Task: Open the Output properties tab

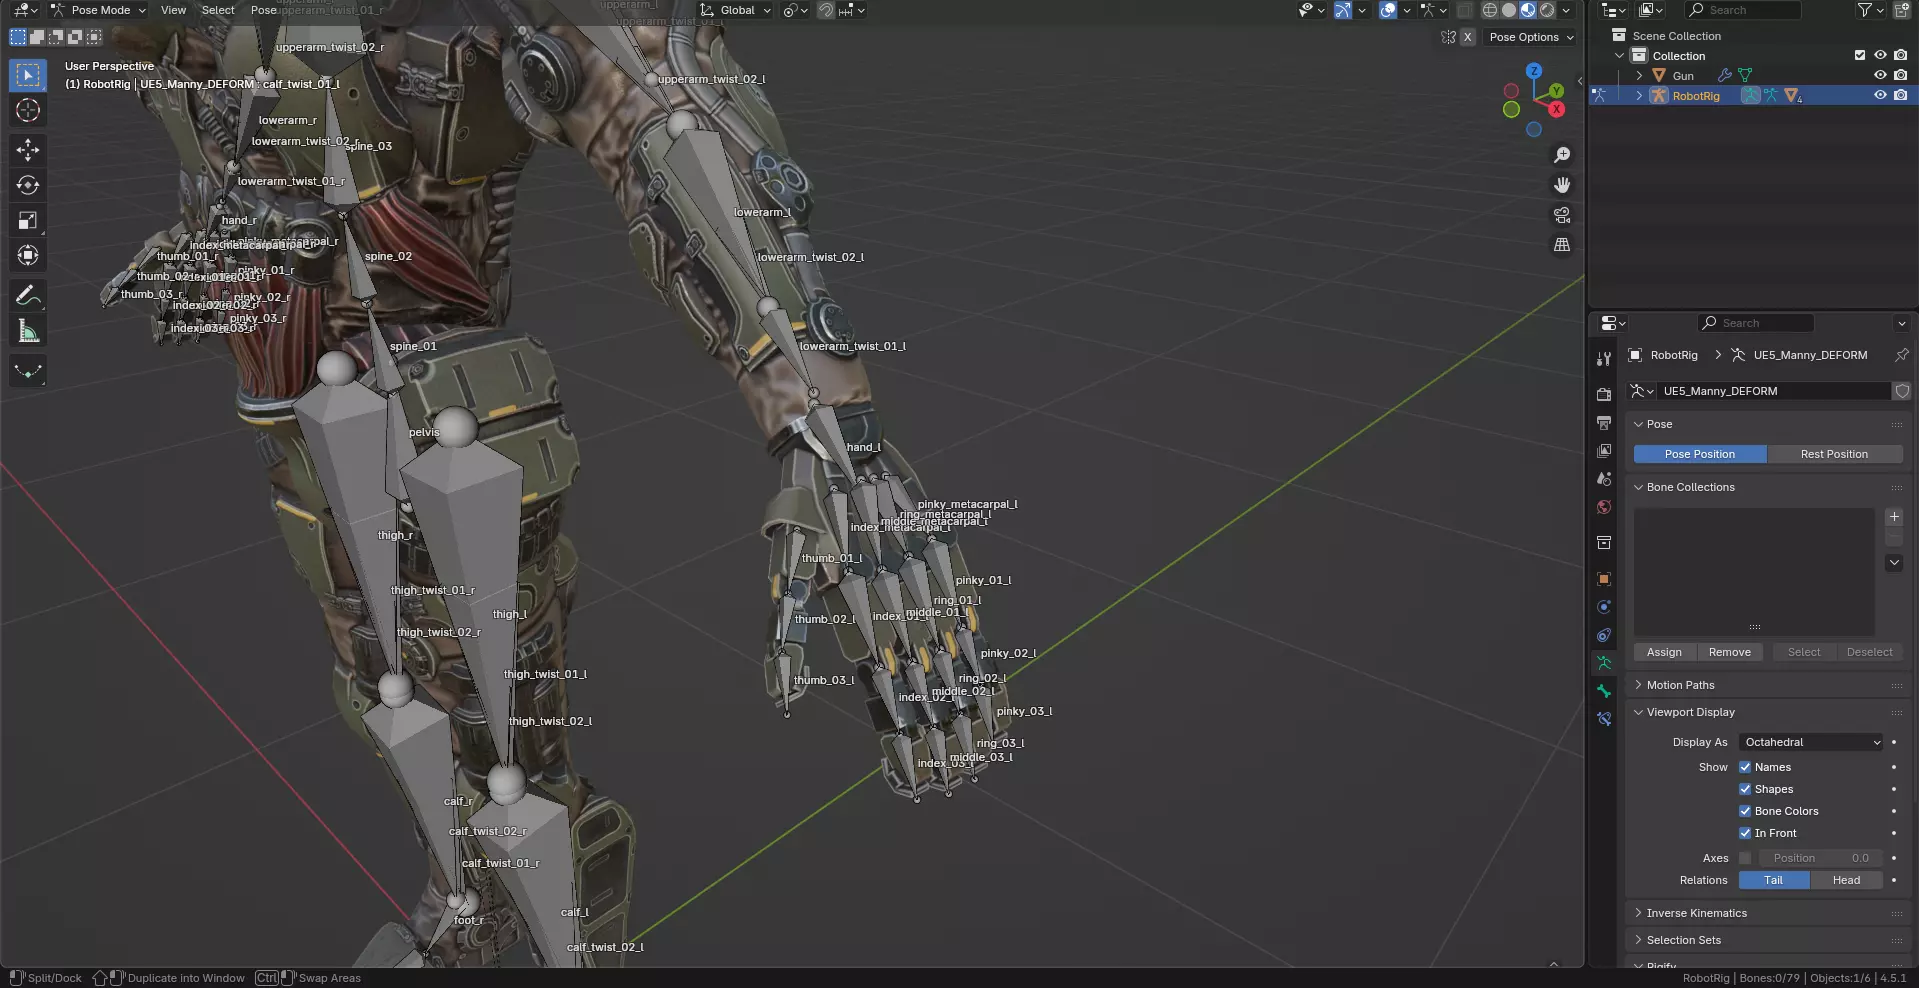Action: click(x=1604, y=423)
